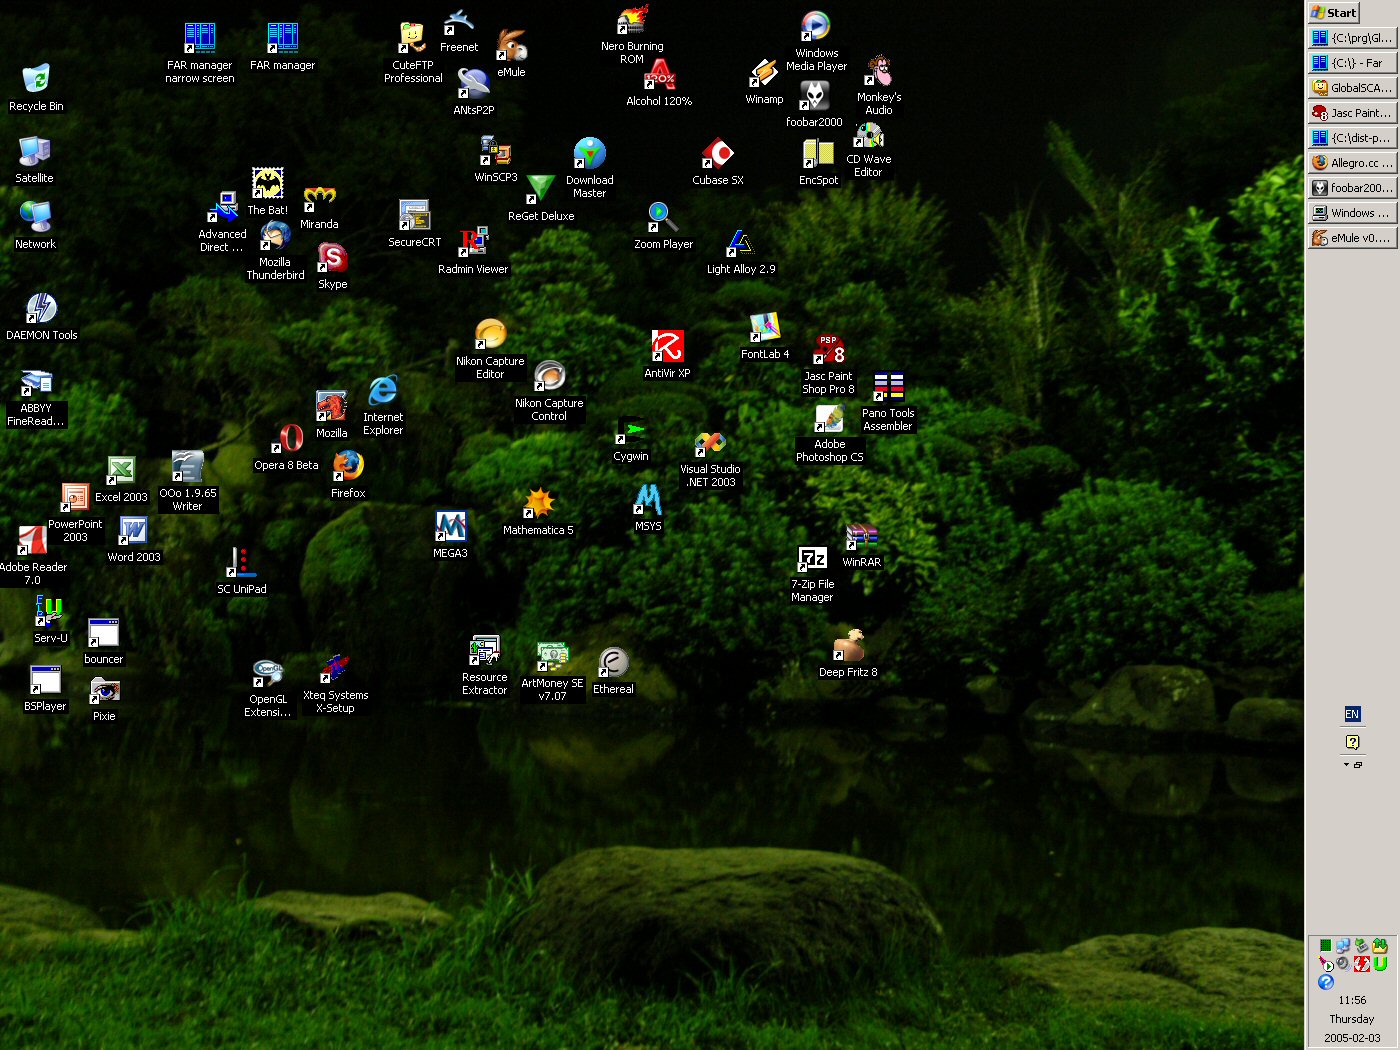Switch to the eMule taskbar window
The width and height of the screenshot is (1400, 1050).
point(1352,238)
